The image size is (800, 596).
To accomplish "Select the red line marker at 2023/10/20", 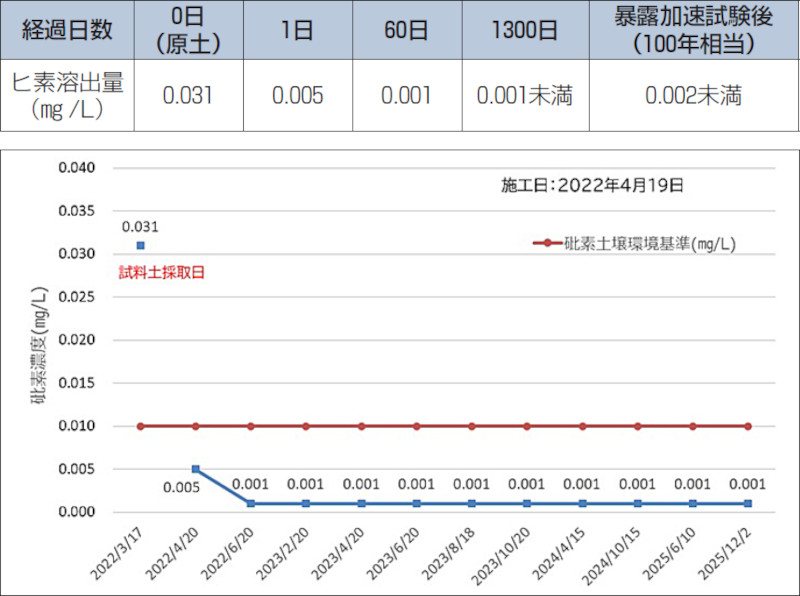I will click(x=527, y=426).
